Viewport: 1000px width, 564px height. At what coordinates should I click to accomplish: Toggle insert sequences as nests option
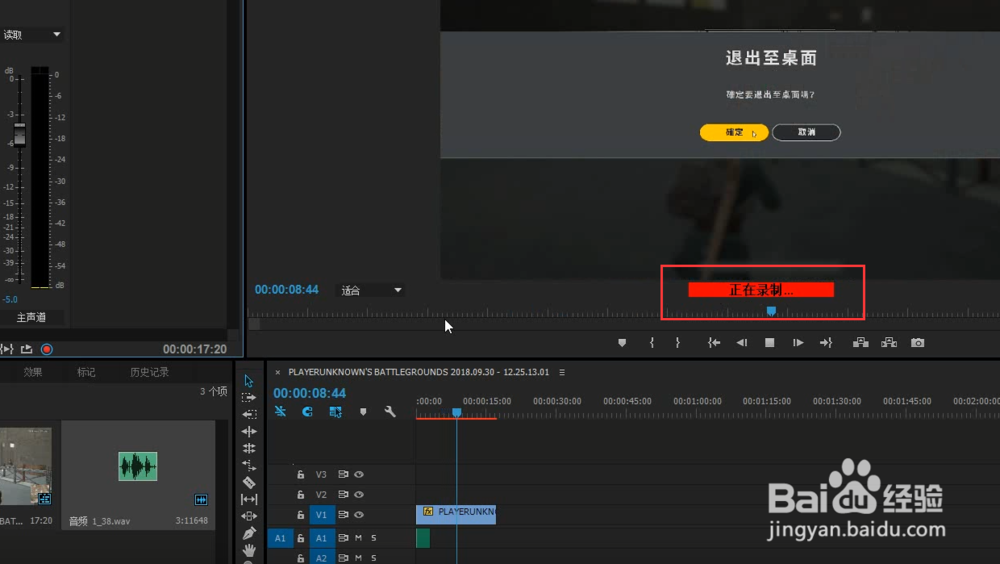[x=280, y=412]
